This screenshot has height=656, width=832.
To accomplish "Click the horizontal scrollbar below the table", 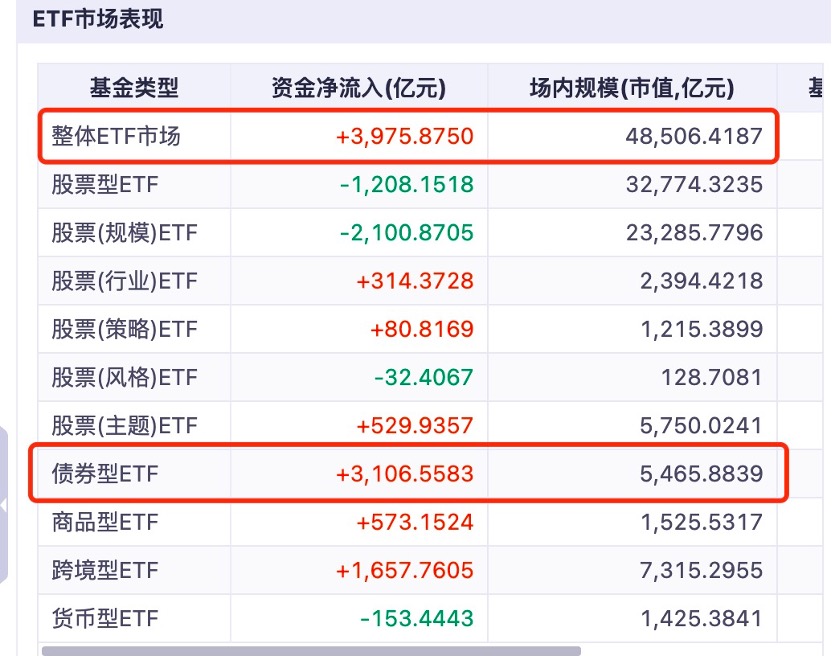I will click(x=311, y=651).
